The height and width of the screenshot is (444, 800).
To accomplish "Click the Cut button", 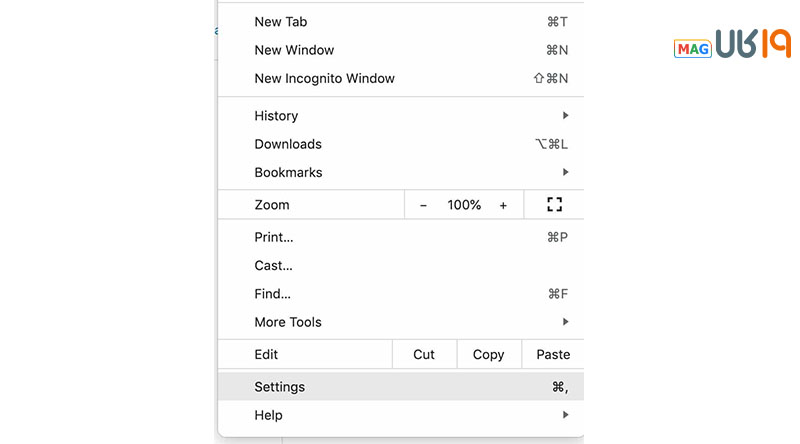I will tap(424, 354).
